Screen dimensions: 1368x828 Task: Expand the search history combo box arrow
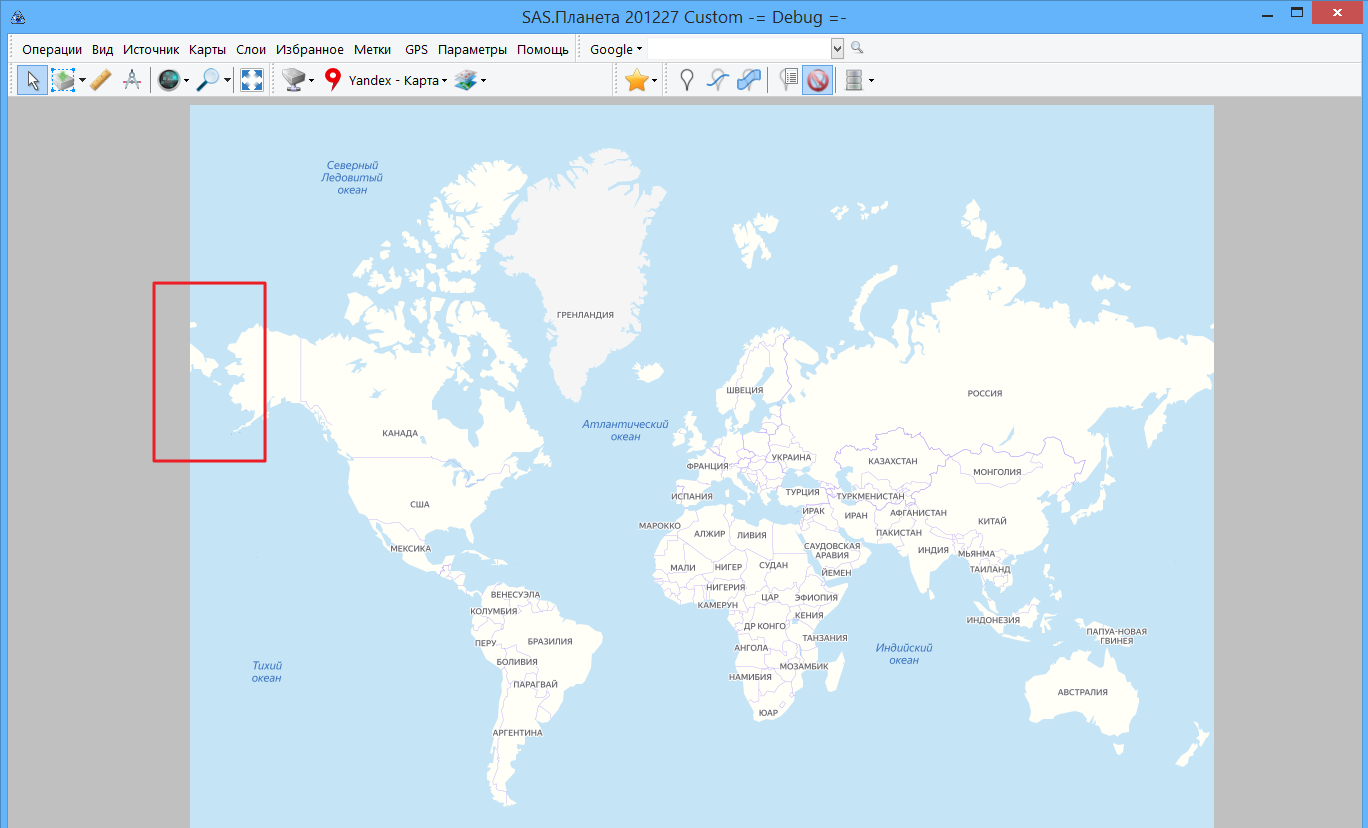pyautogui.click(x=837, y=49)
